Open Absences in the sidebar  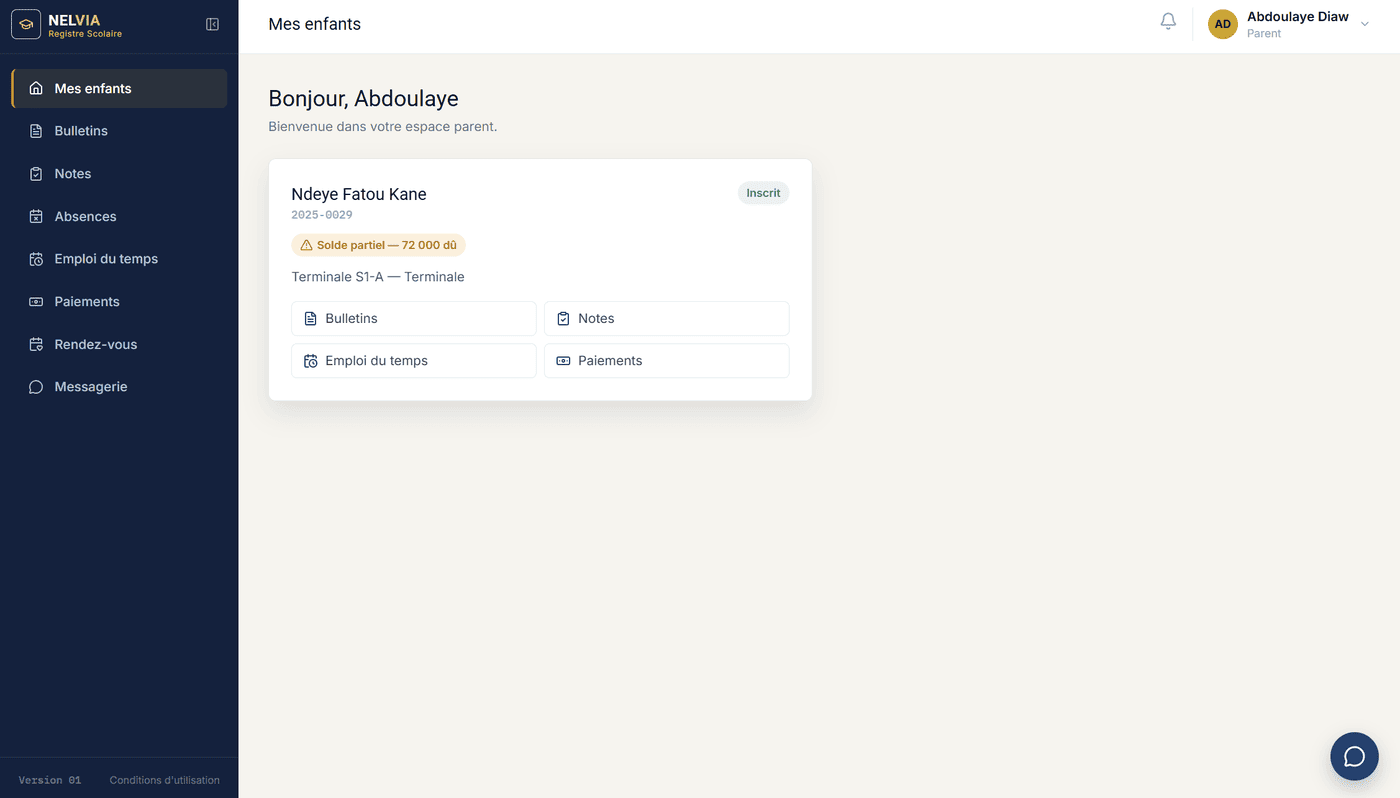[x=119, y=216]
